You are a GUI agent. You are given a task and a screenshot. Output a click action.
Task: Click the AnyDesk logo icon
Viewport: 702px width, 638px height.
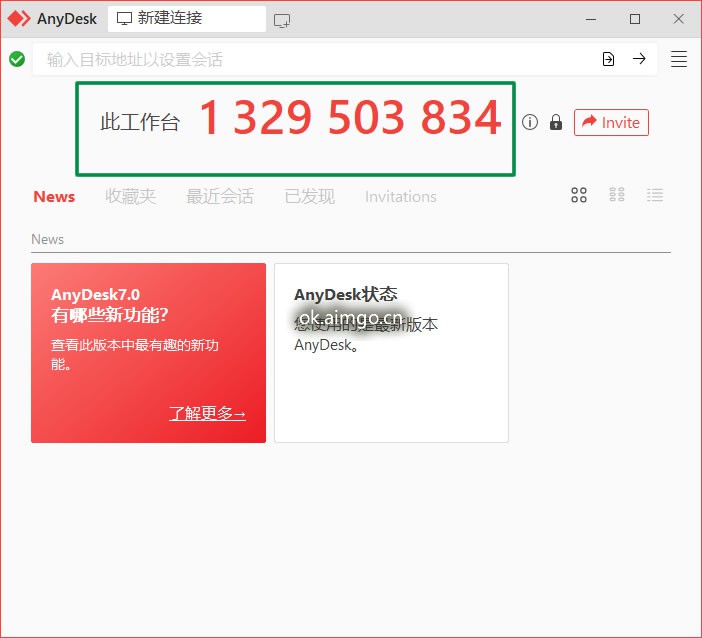point(19,19)
